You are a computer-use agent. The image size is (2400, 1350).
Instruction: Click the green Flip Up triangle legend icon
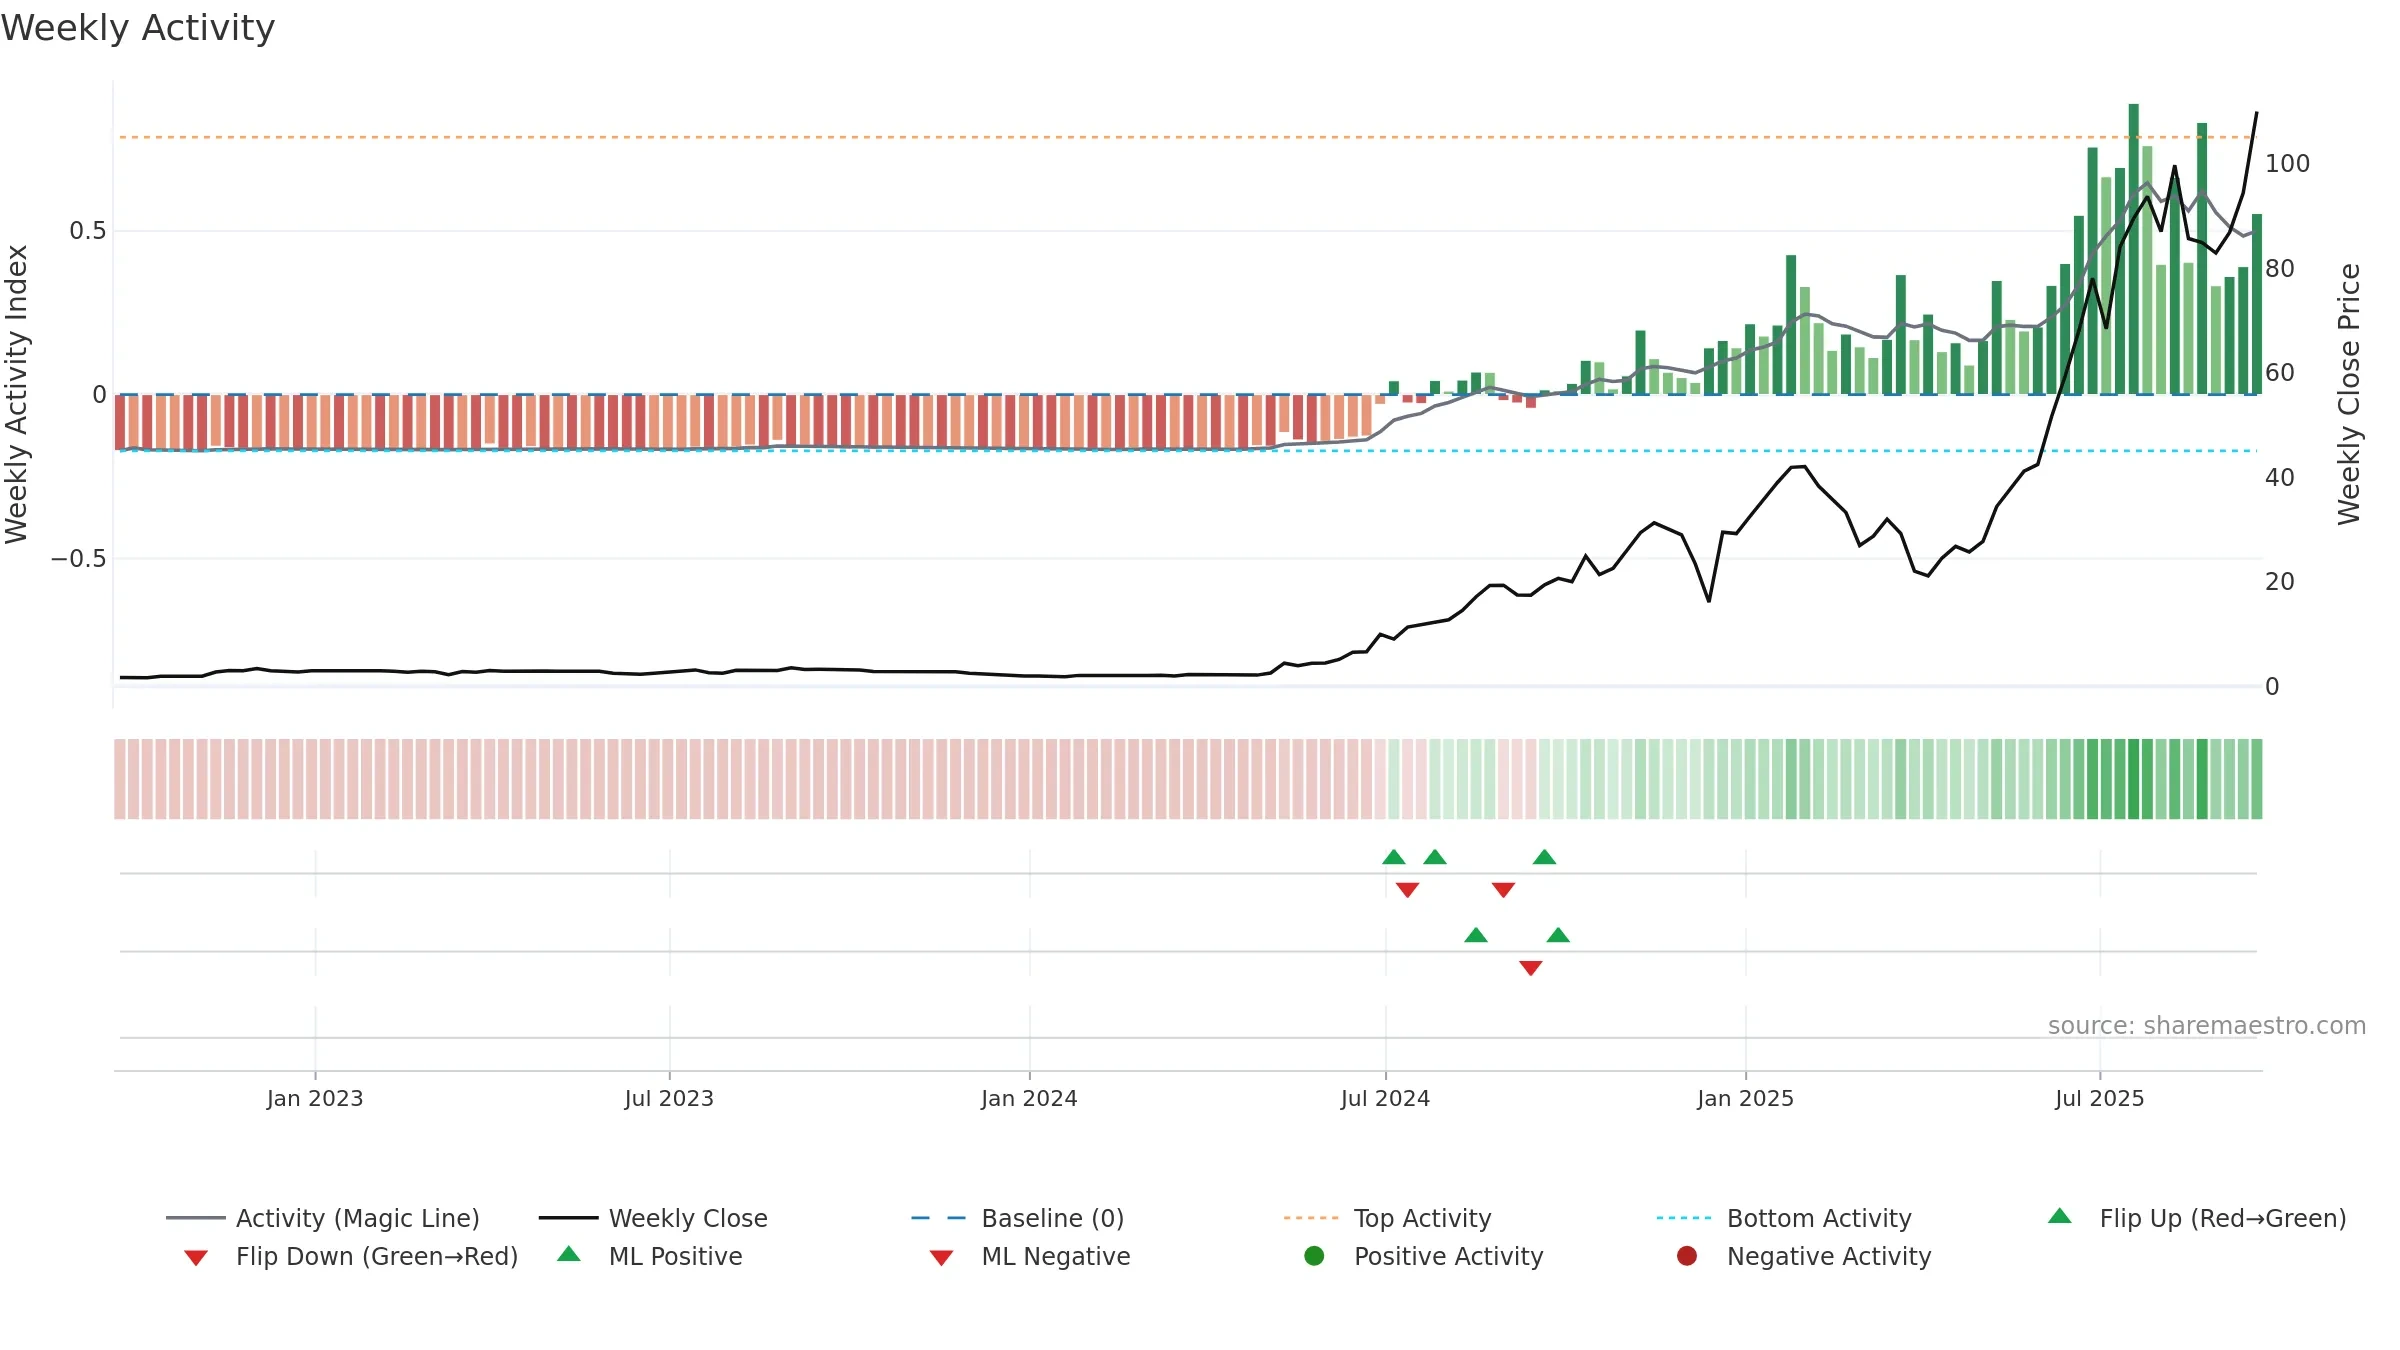pyautogui.click(x=2060, y=1216)
